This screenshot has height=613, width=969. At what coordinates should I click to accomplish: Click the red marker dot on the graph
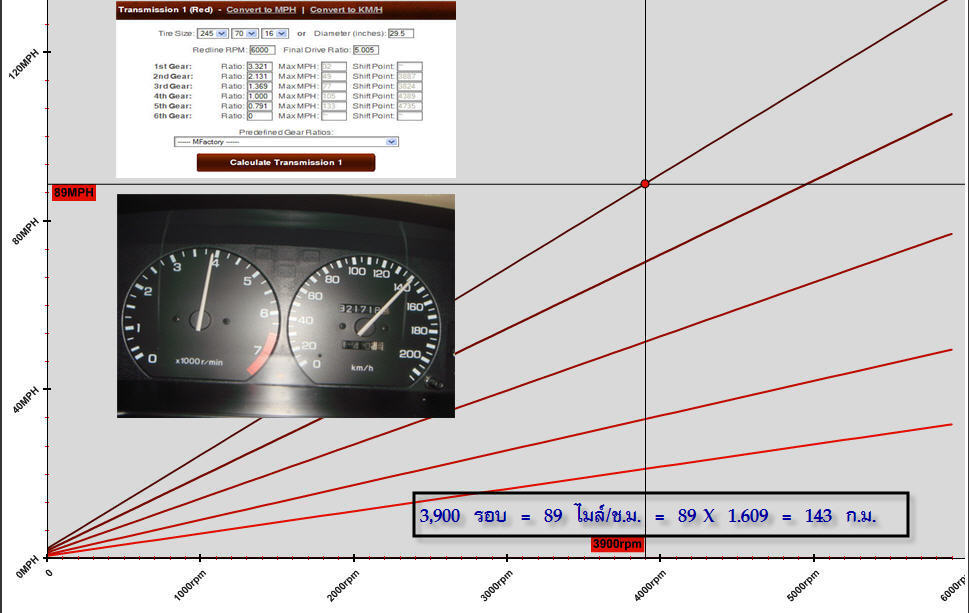(645, 184)
